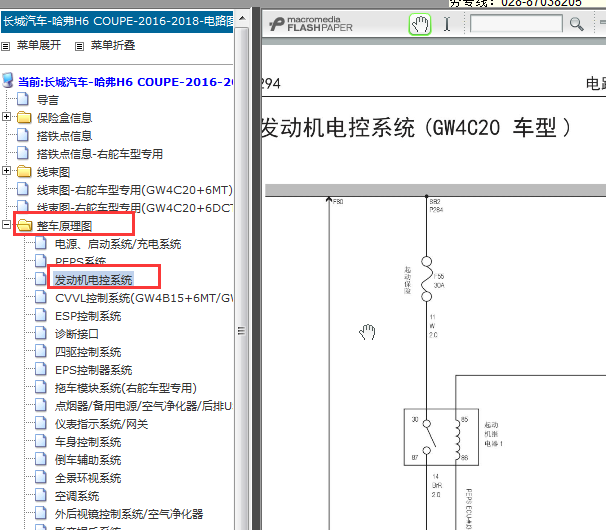Click the 菜单折叠 list icon

(79, 46)
